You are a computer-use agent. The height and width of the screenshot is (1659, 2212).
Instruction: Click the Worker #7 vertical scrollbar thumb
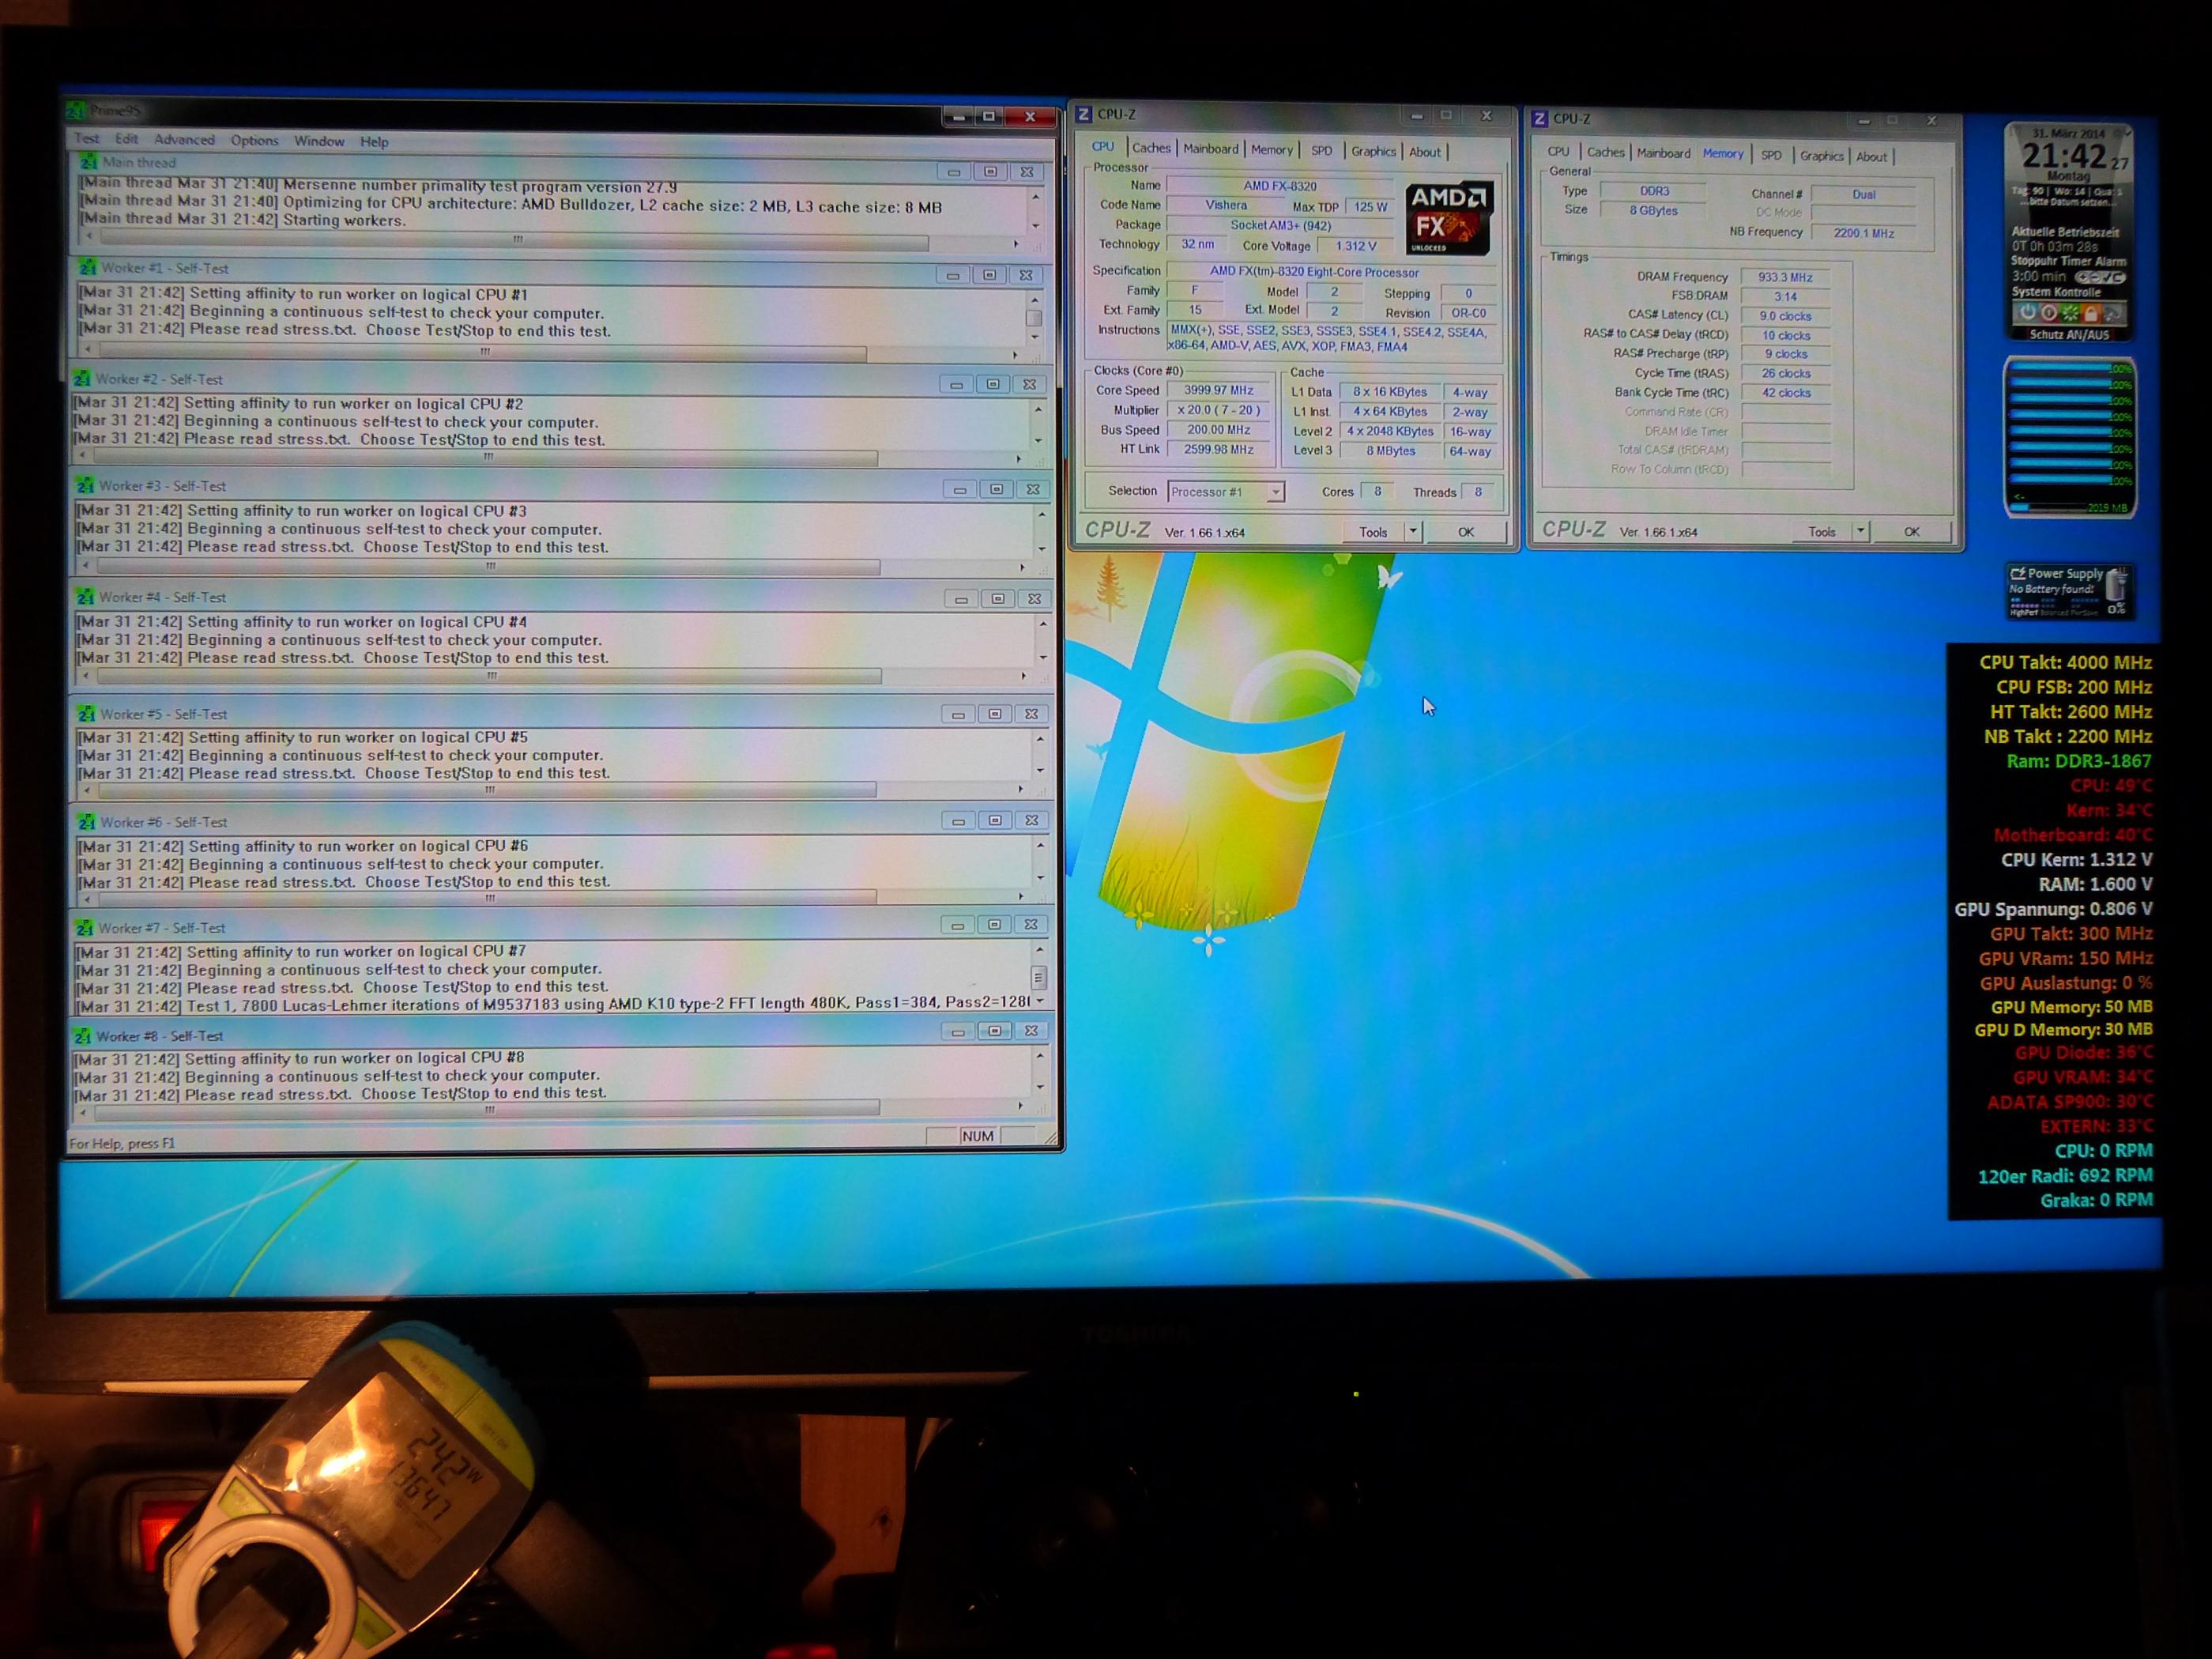pyautogui.click(x=1038, y=976)
